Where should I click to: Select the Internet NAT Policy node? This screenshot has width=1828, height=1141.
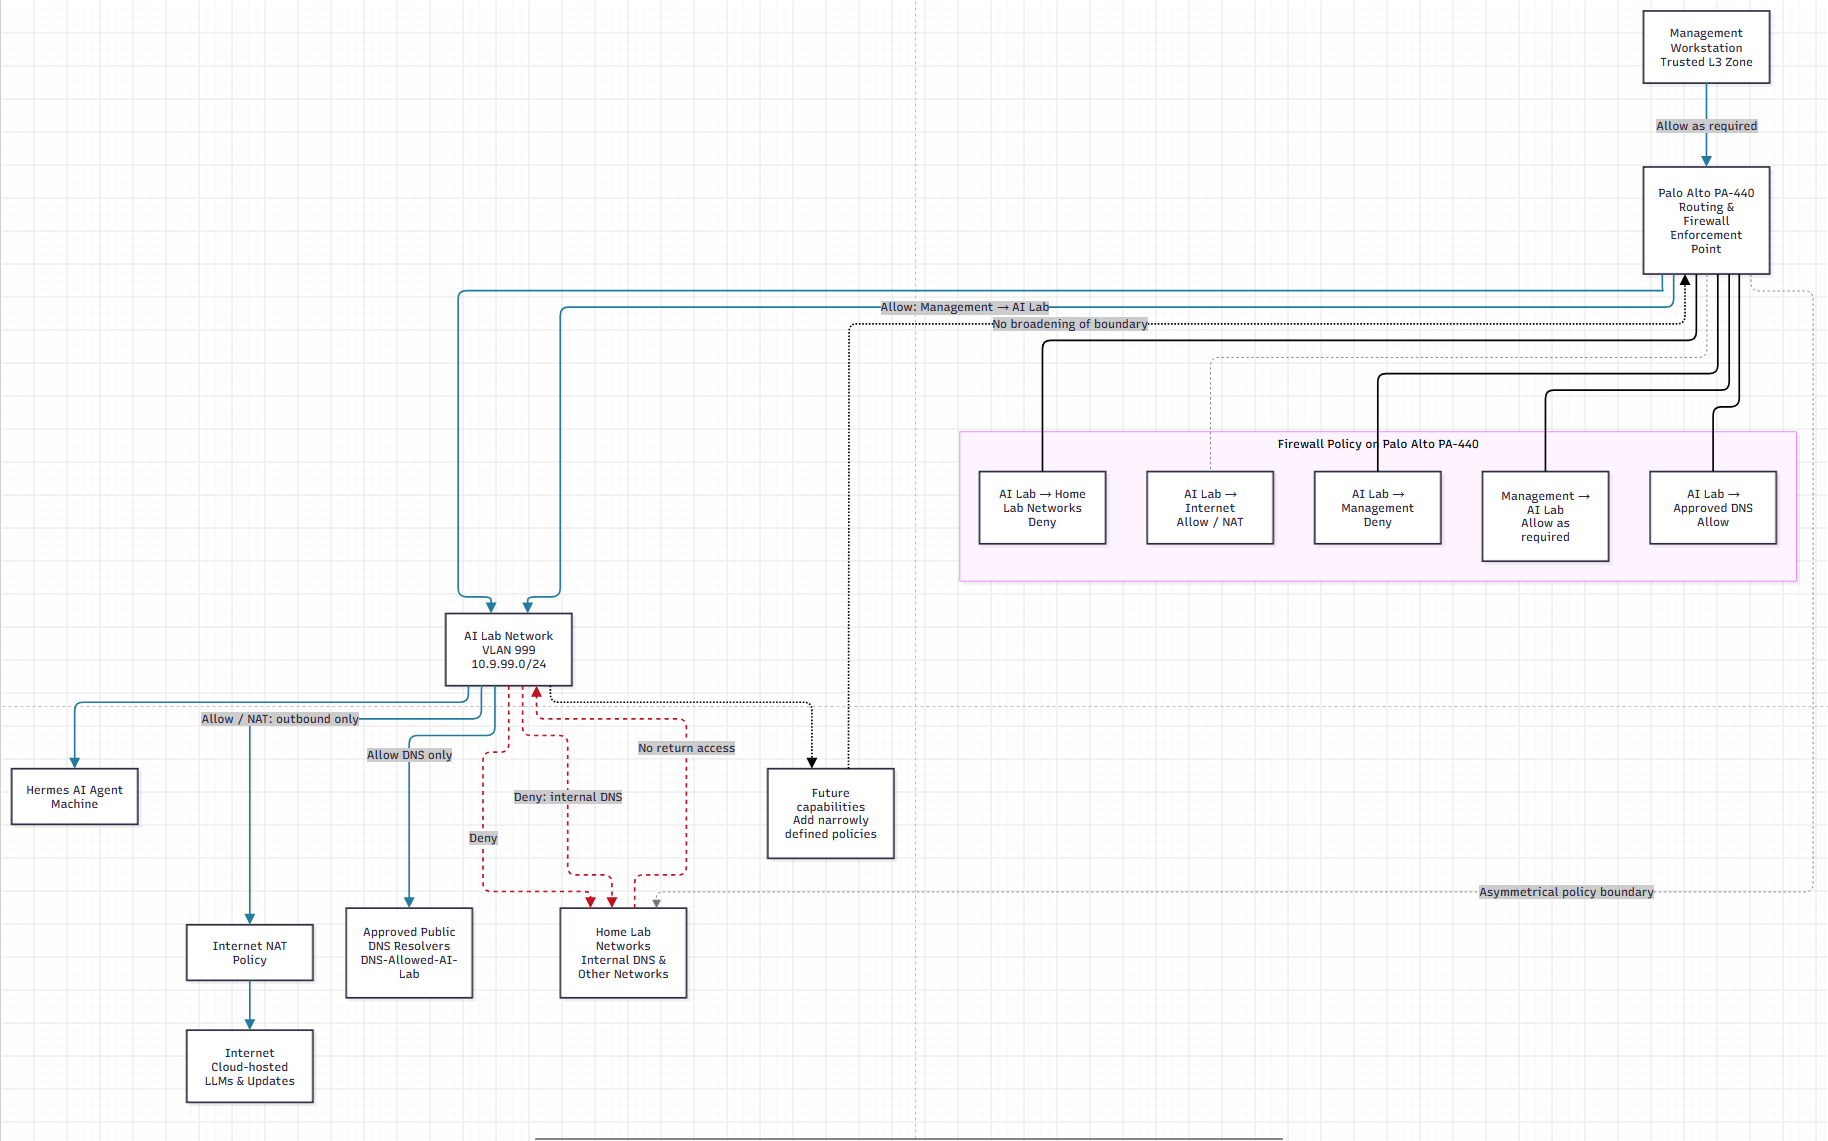click(x=249, y=953)
